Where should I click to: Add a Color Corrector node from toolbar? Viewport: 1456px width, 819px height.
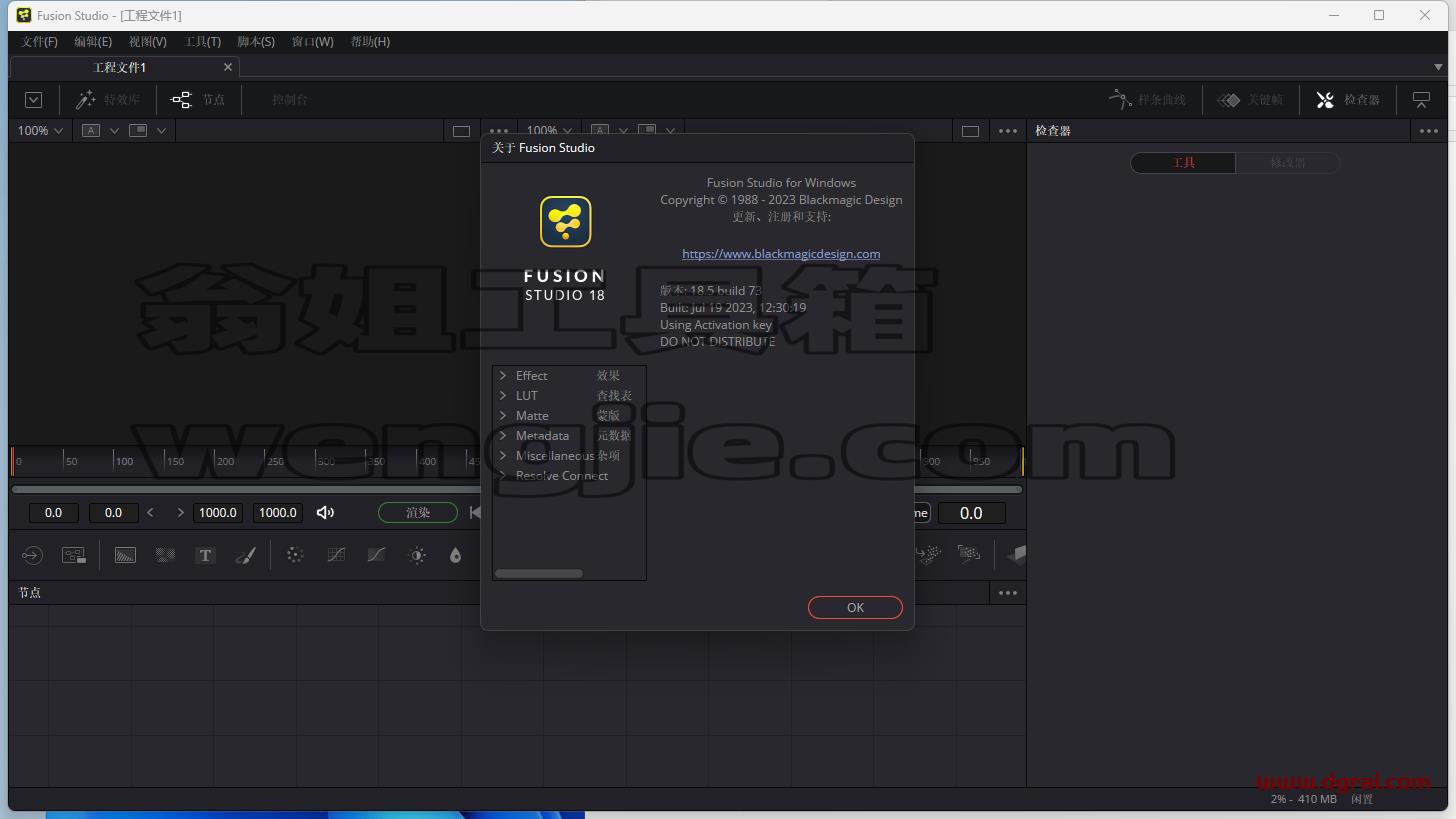295,555
